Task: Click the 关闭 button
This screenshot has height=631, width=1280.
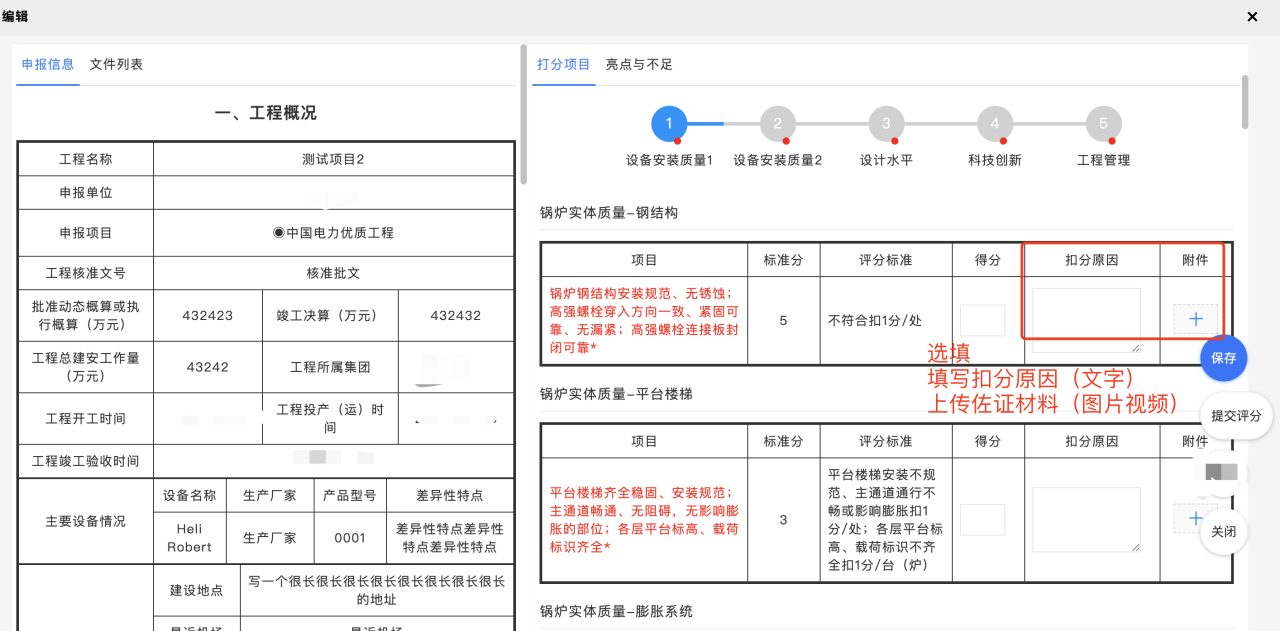Action: tap(1224, 532)
